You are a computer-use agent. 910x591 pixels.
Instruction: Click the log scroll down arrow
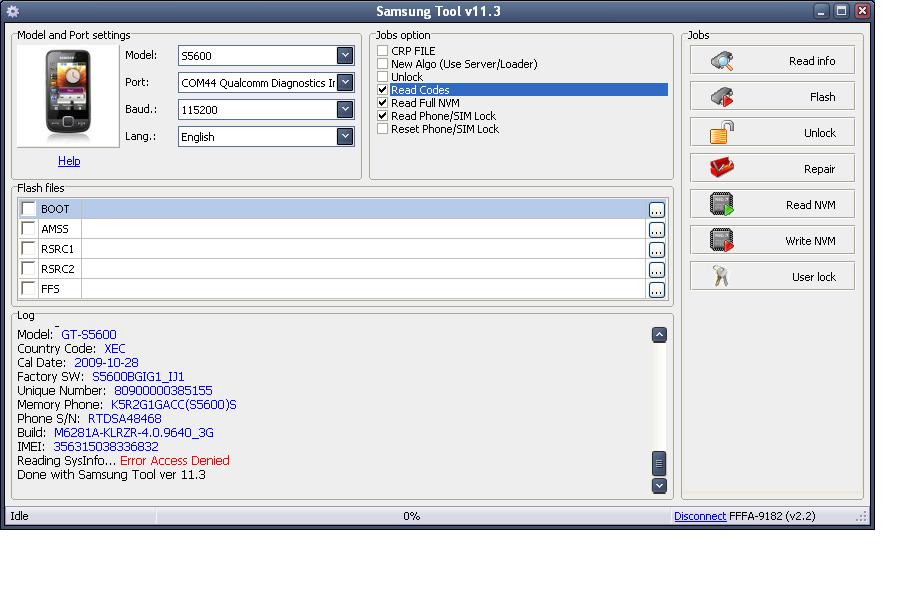[659, 485]
